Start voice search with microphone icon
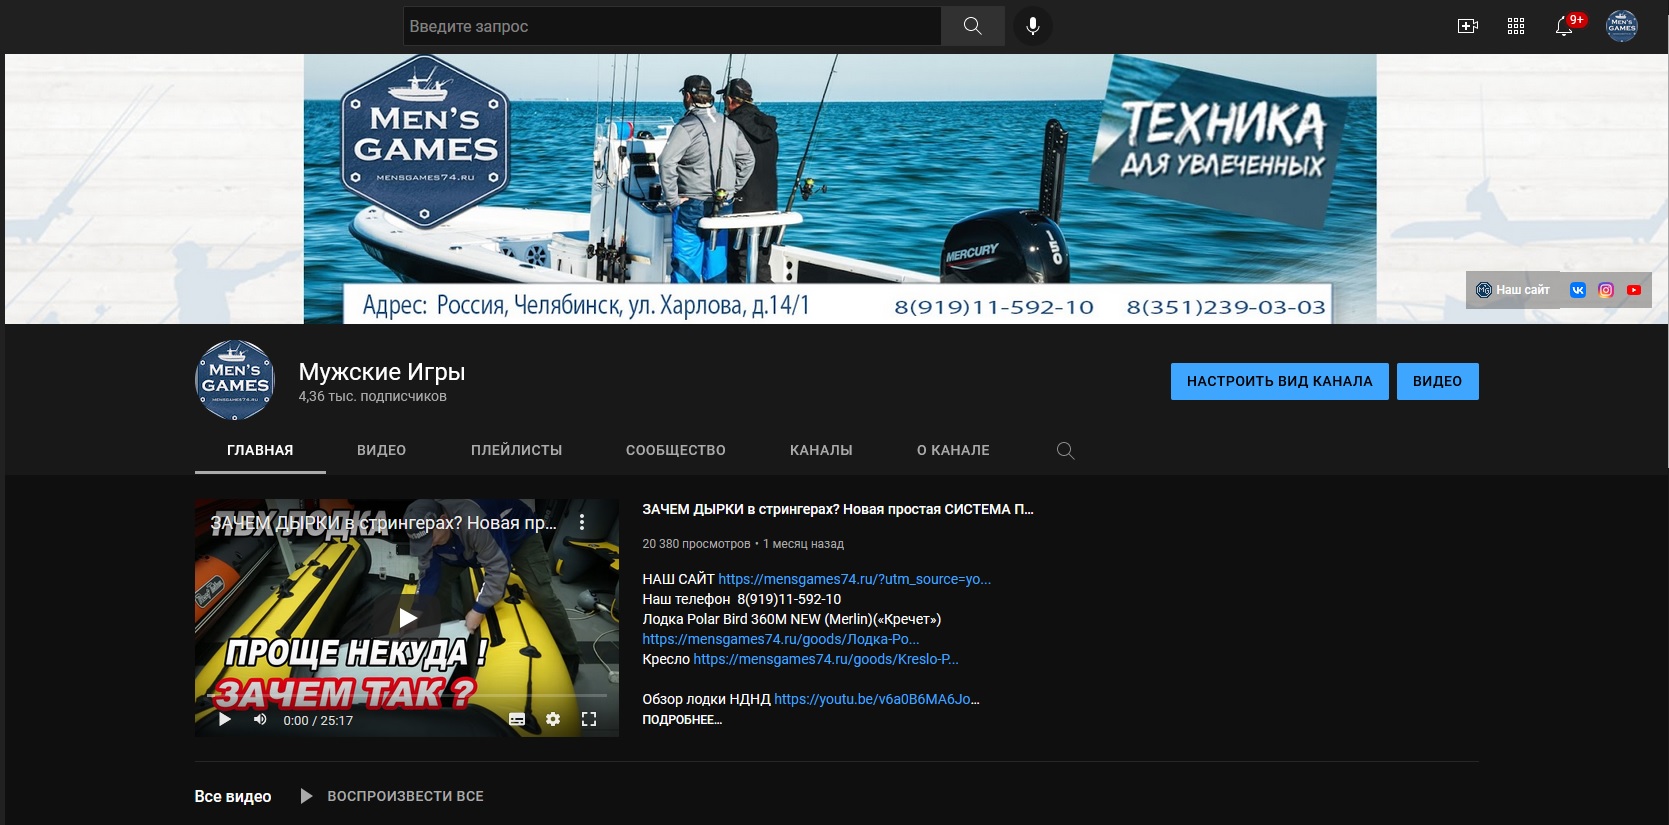 (x=1033, y=26)
